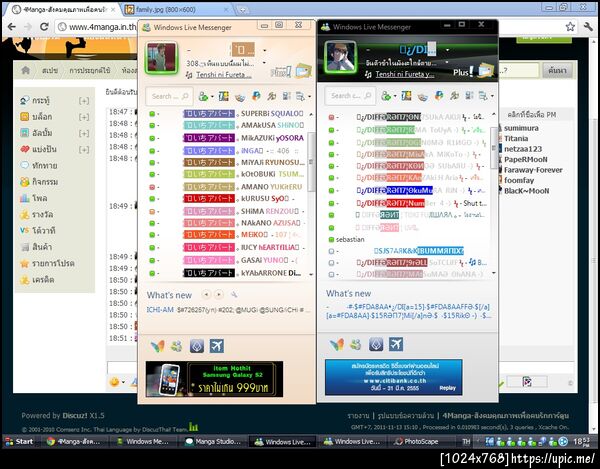This screenshot has width=600, height=469.
Task: Click the ค้นหา search button on forum
Action: pos(557,70)
